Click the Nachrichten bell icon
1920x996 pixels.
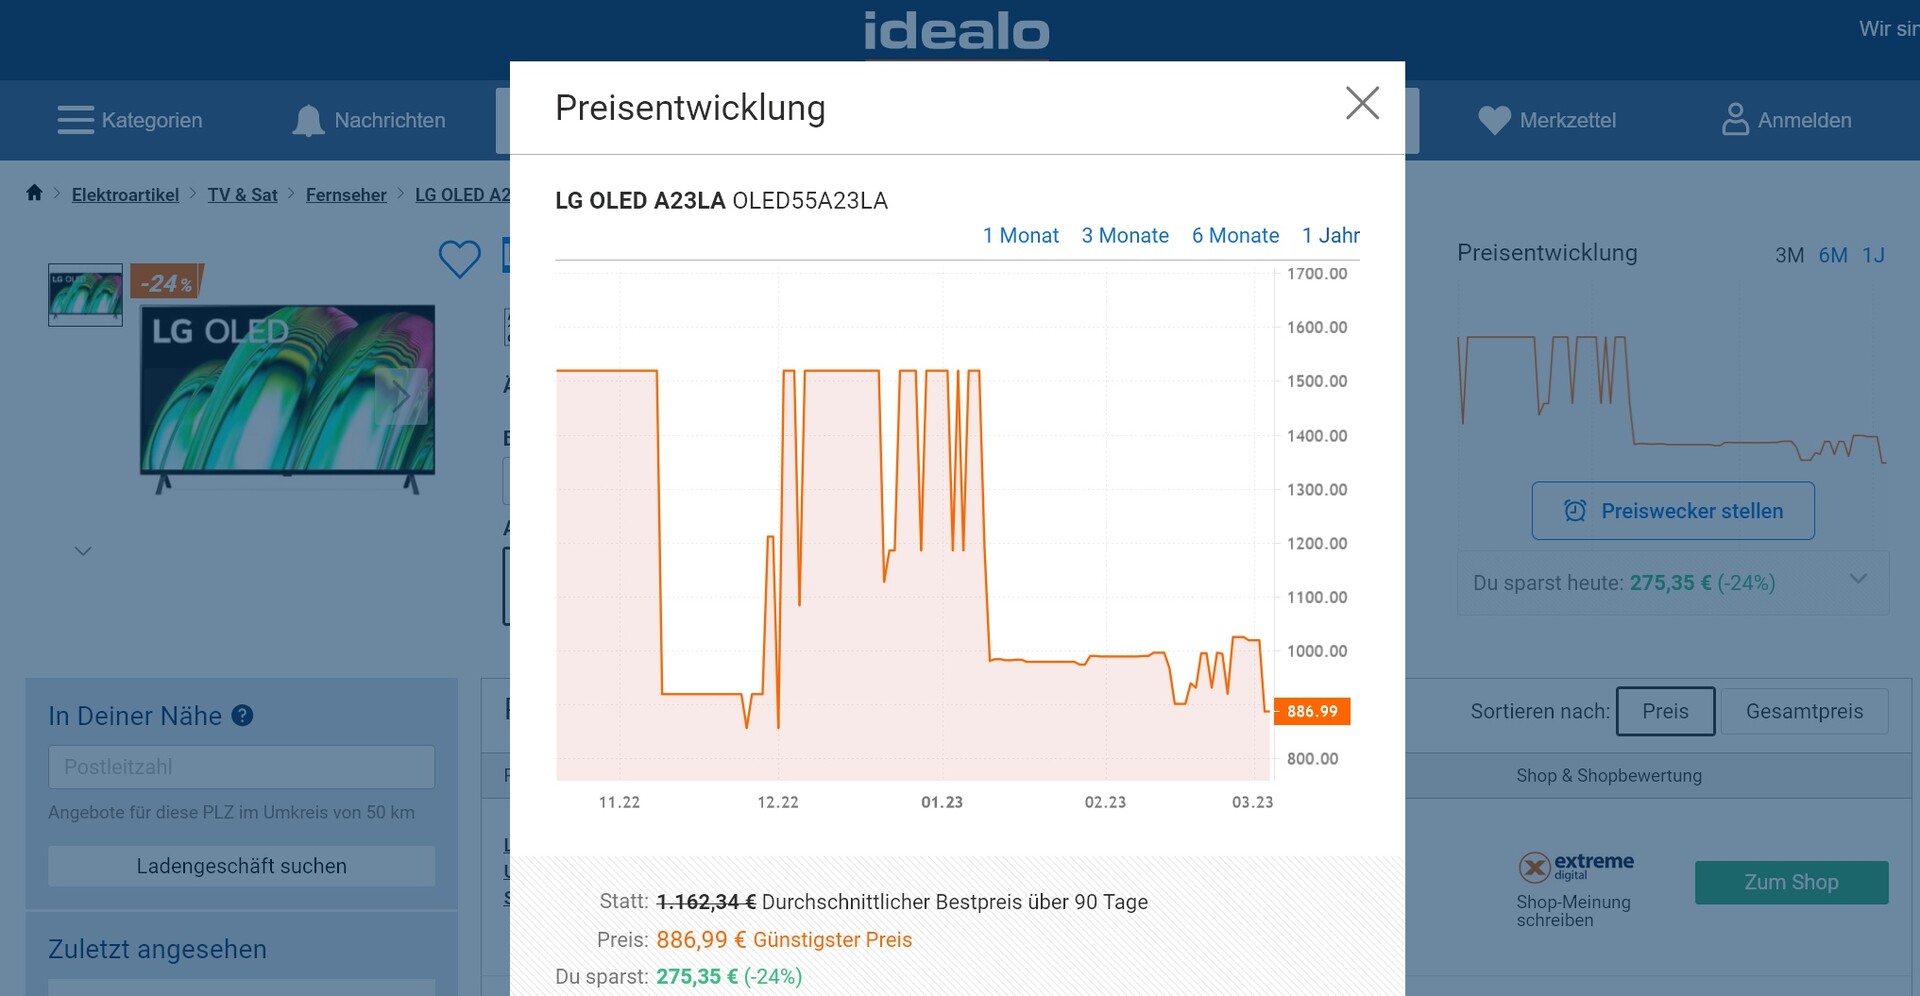pyautogui.click(x=308, y=121)
